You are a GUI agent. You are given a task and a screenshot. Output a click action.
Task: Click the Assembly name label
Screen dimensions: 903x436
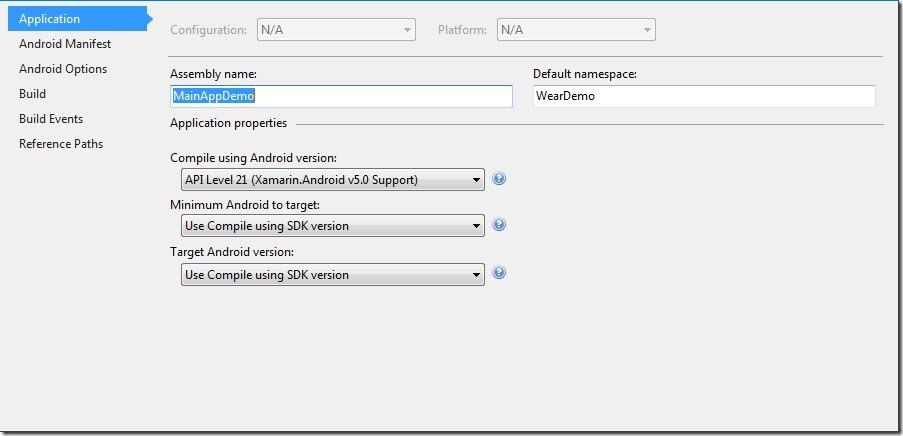coord(214,74)
